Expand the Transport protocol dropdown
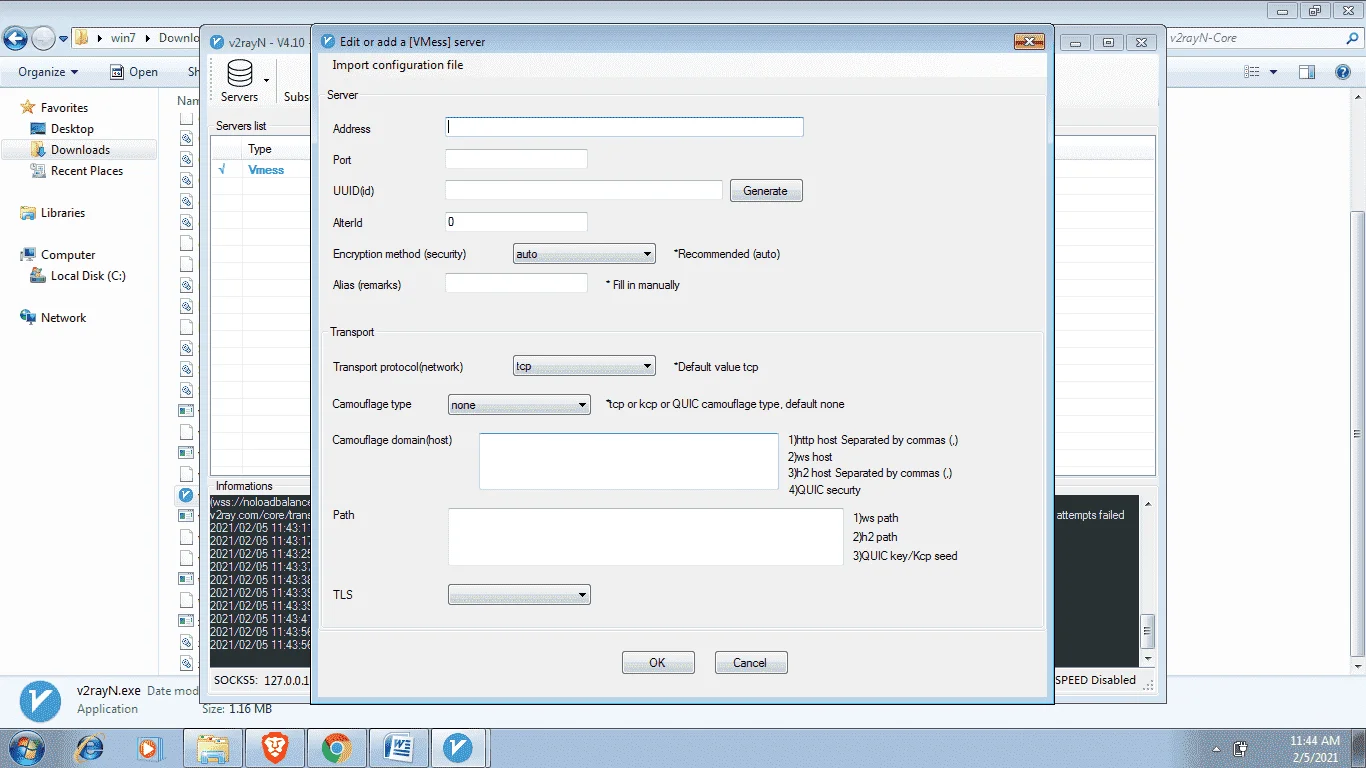This screenshot has height=768, width=1366. tap(584, 366)
